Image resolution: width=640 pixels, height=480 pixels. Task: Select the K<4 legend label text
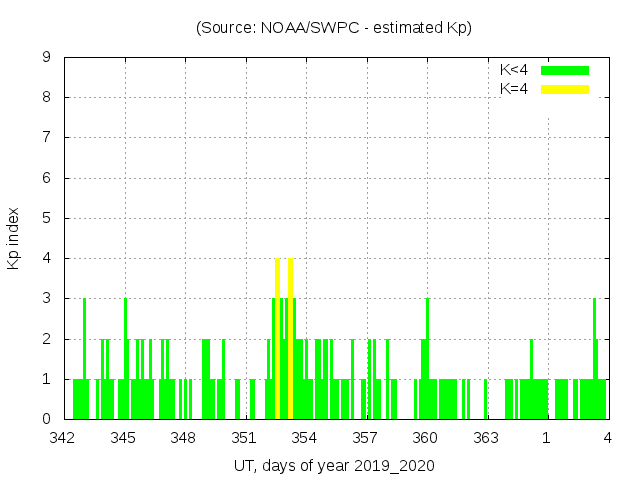(513, 70)
